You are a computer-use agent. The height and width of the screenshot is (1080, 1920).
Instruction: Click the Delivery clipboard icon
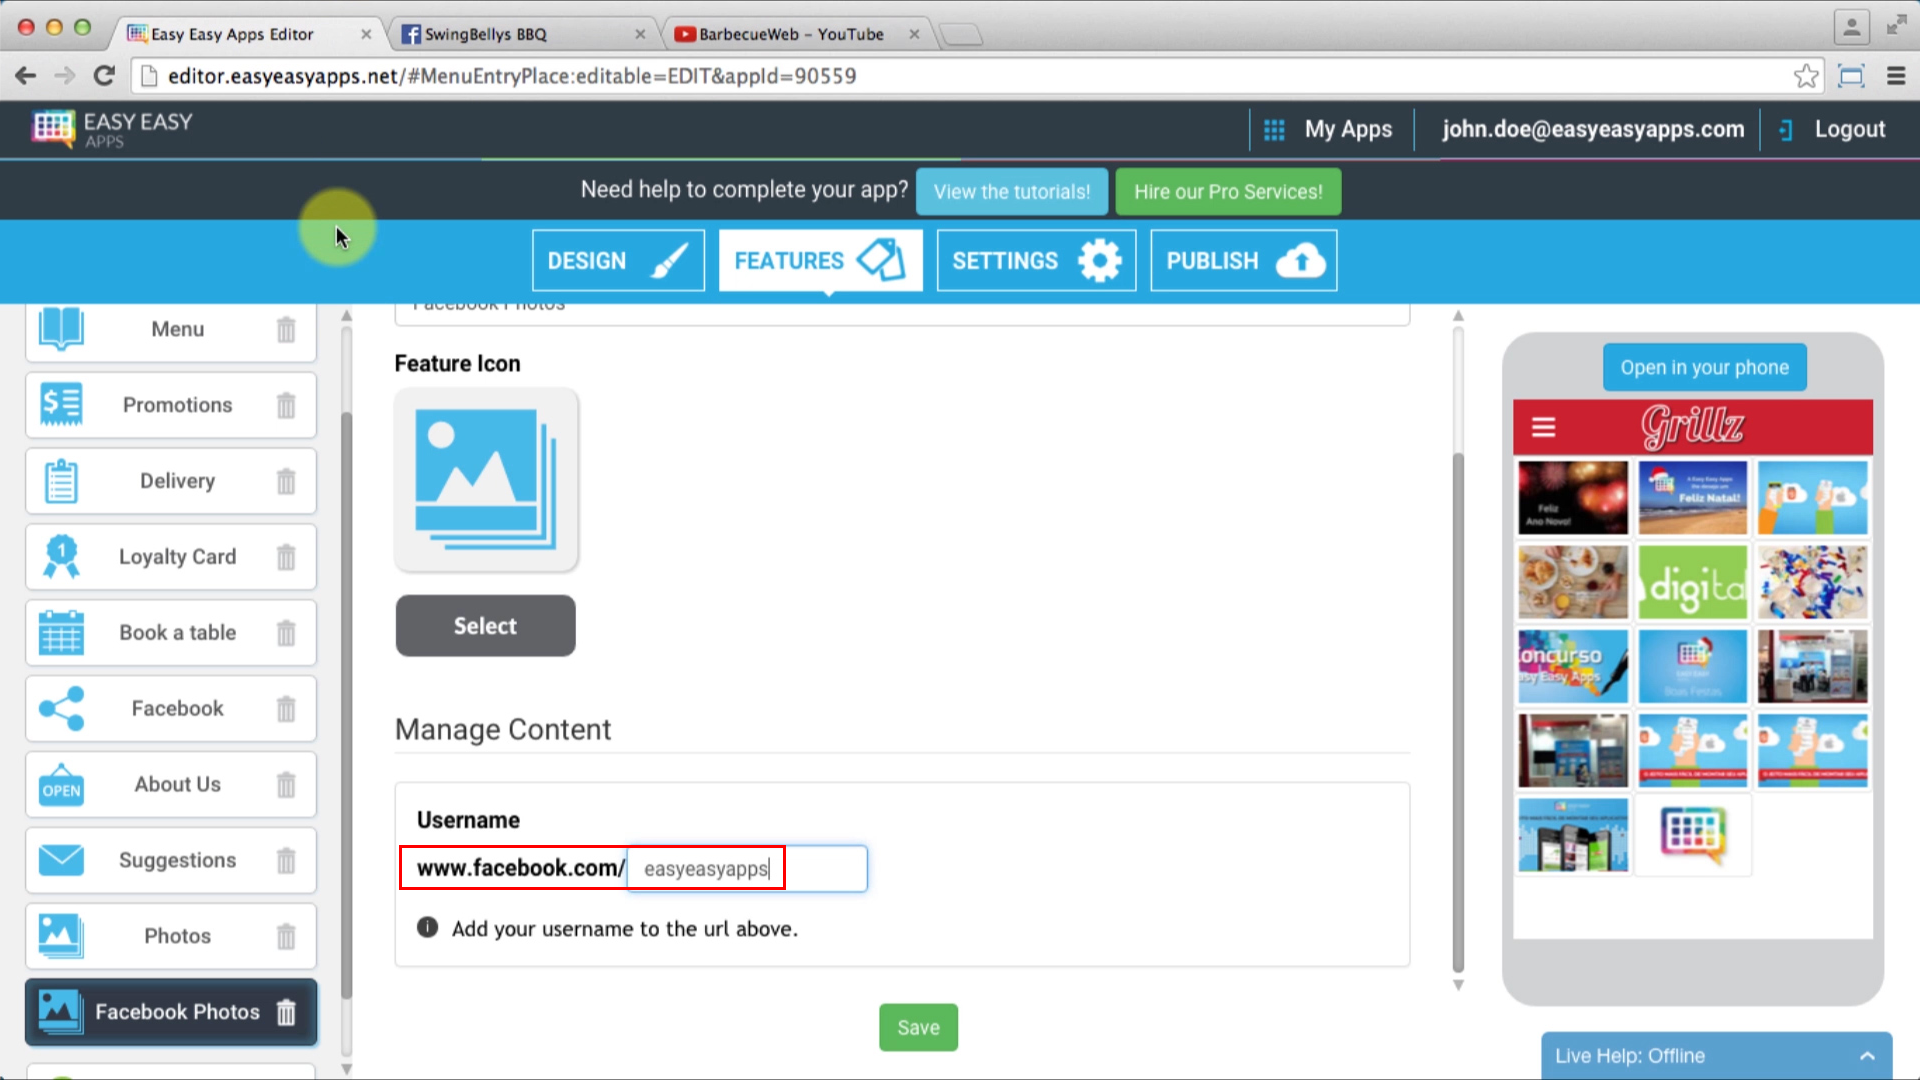pos(61,481)
